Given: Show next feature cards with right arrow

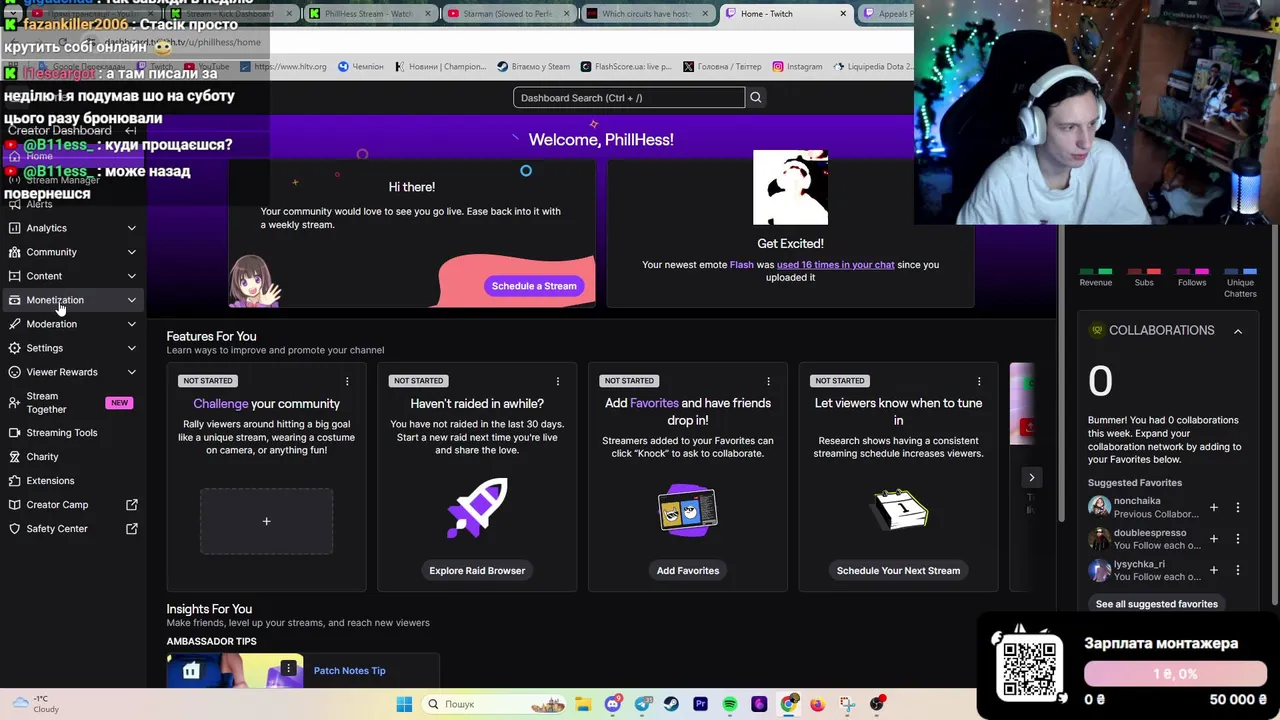Looking at the screenshot, I should point(1031,477).
